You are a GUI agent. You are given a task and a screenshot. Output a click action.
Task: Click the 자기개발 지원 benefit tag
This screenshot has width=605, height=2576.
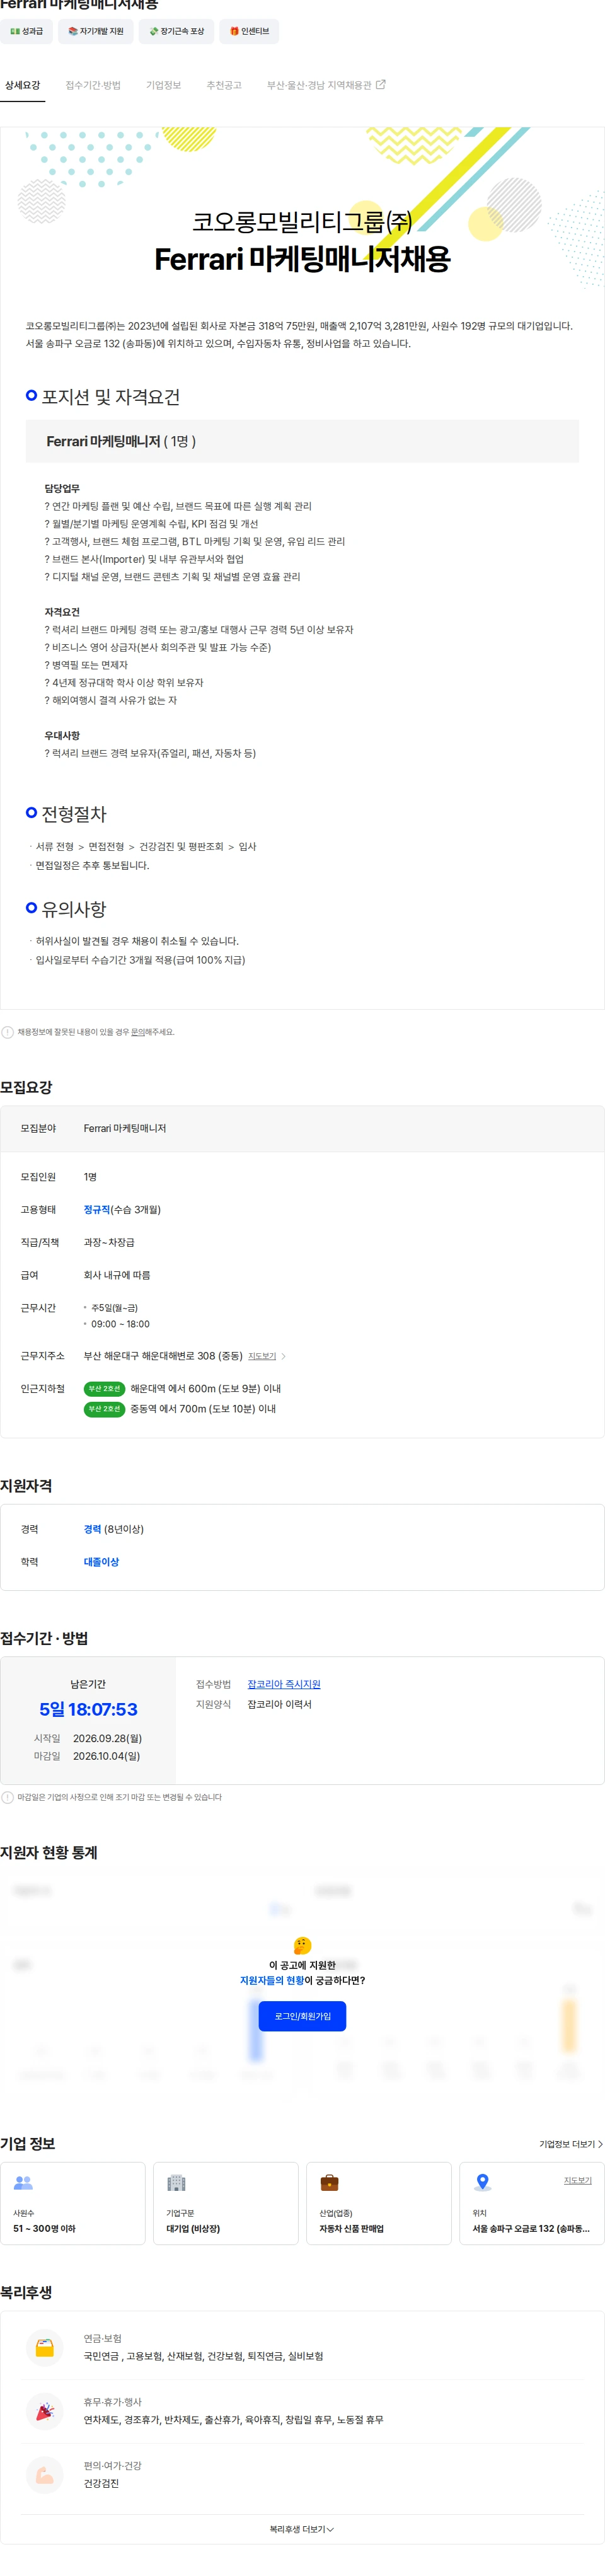pos(96,31)
